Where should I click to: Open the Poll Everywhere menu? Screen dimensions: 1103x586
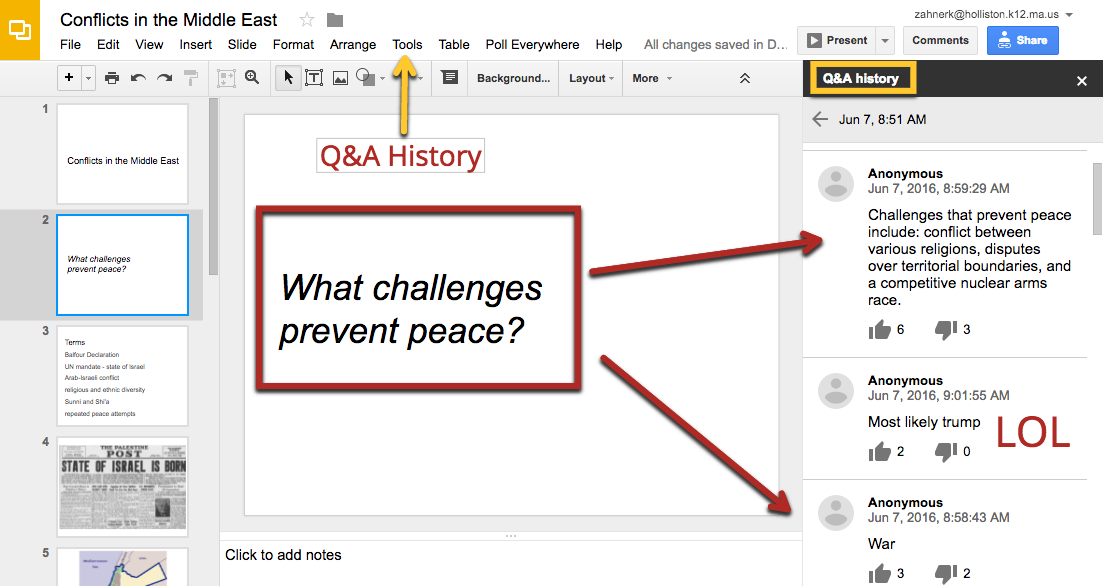(533, 44)
